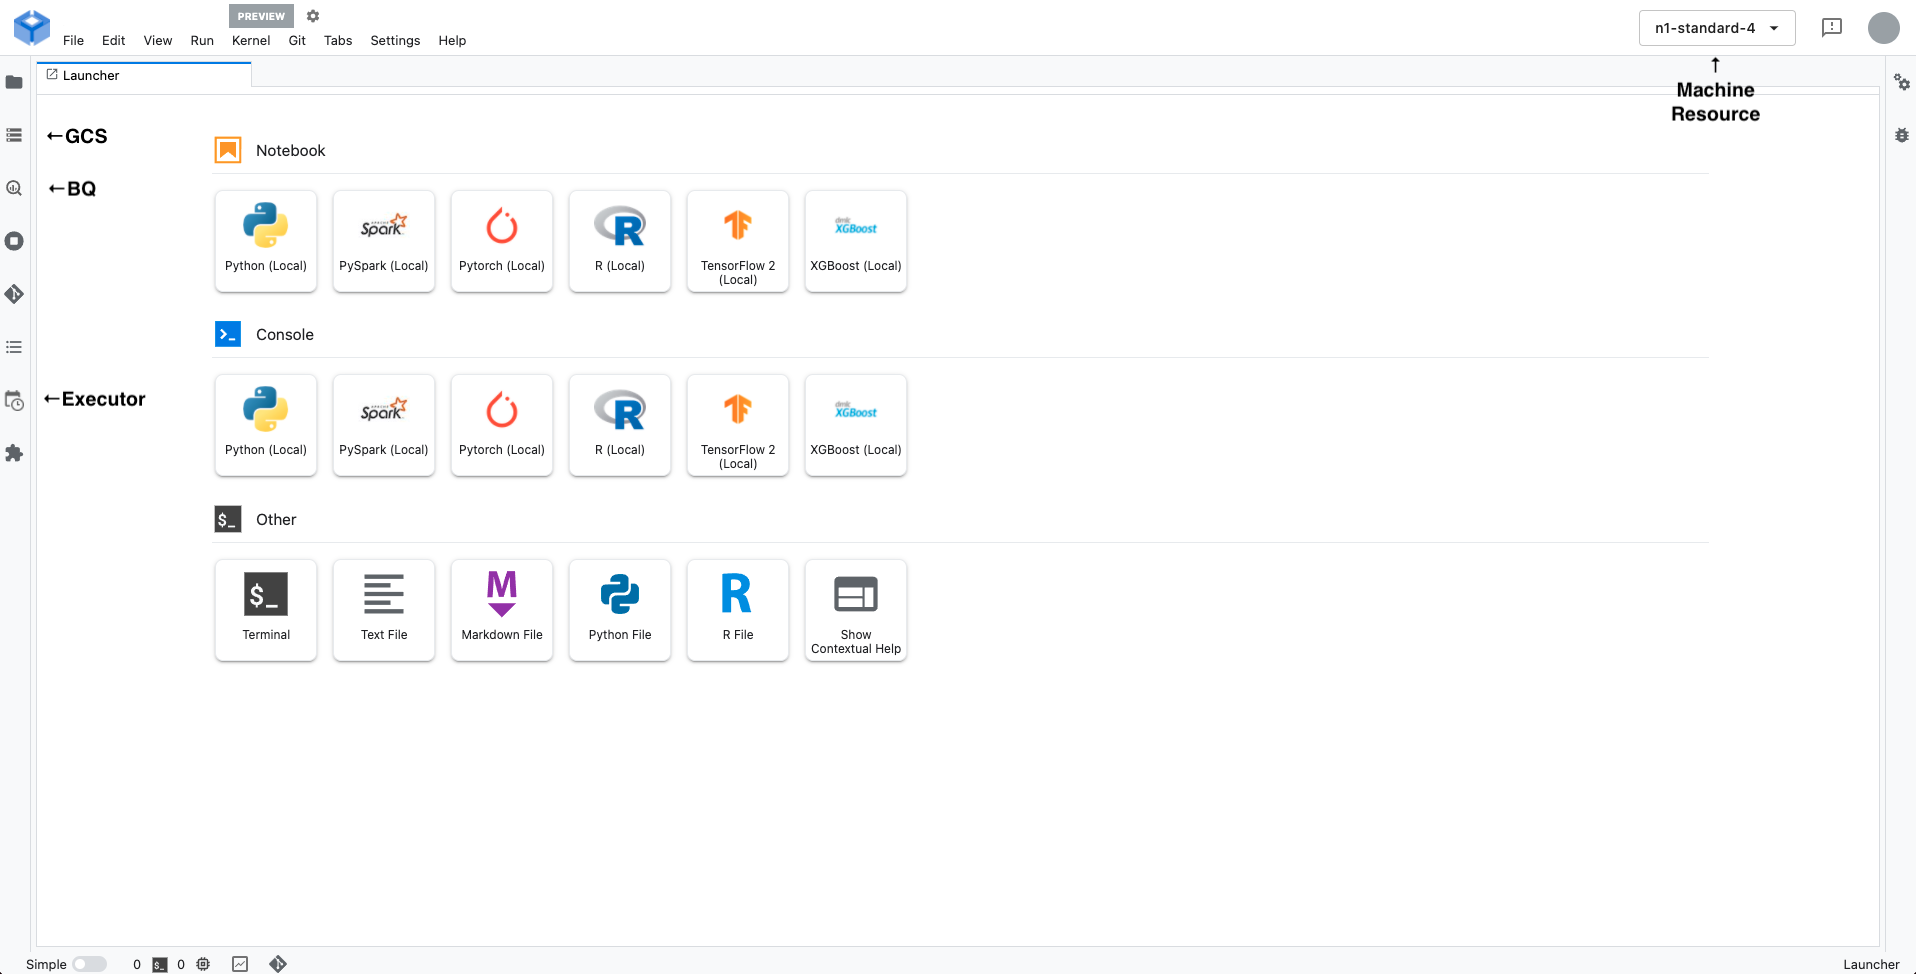Open the Executor scheduler icon
The image size is (1916, 974).
(14, 400)
